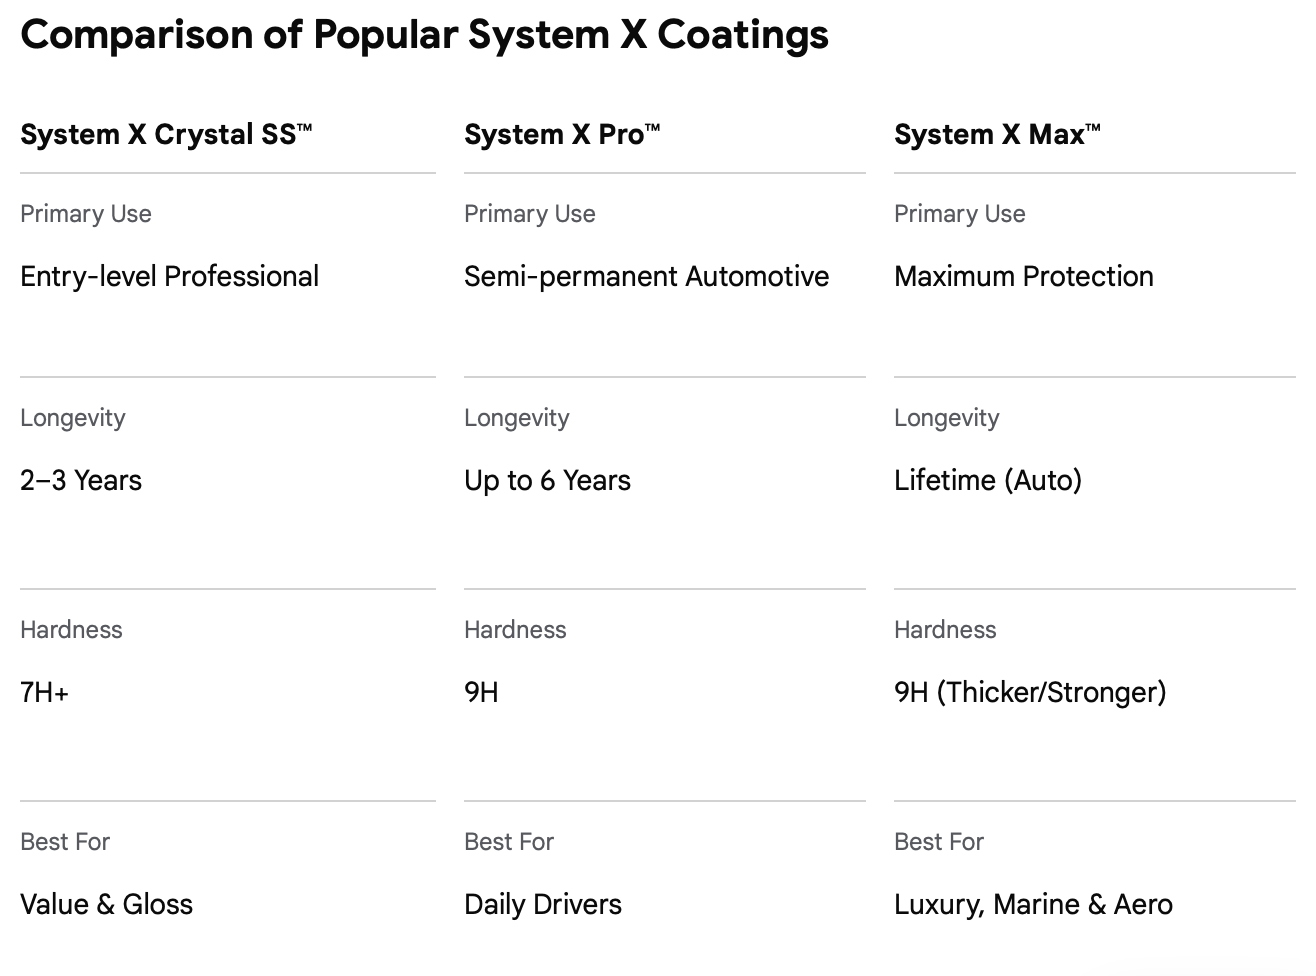Select the "Maximum Protection" value
The height and width of the screenshot is (976, 1316).
[1023, 277]
